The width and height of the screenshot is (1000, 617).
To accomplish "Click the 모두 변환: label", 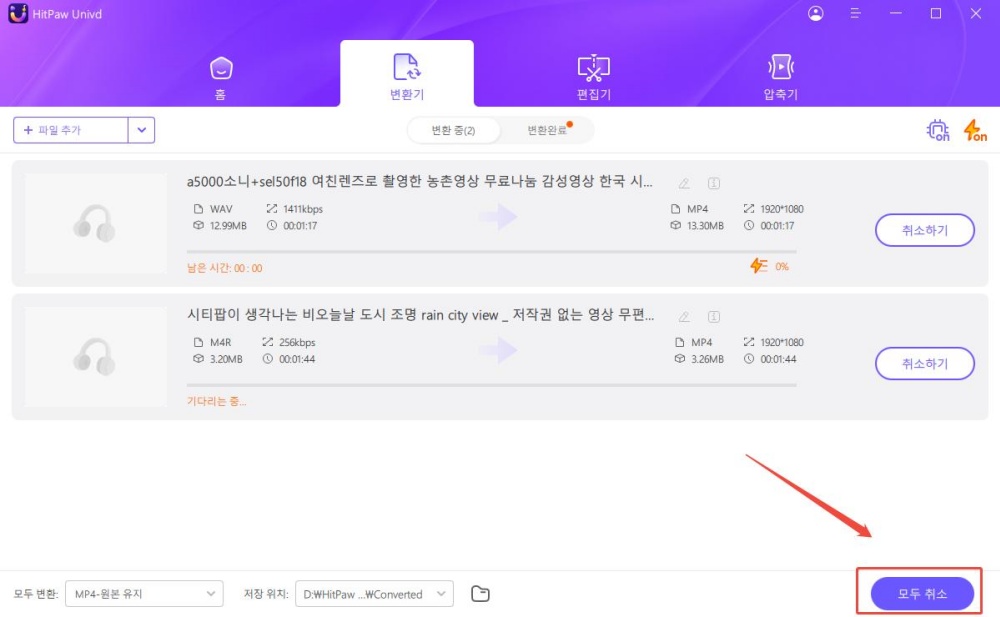I will (x=36, y=594).
